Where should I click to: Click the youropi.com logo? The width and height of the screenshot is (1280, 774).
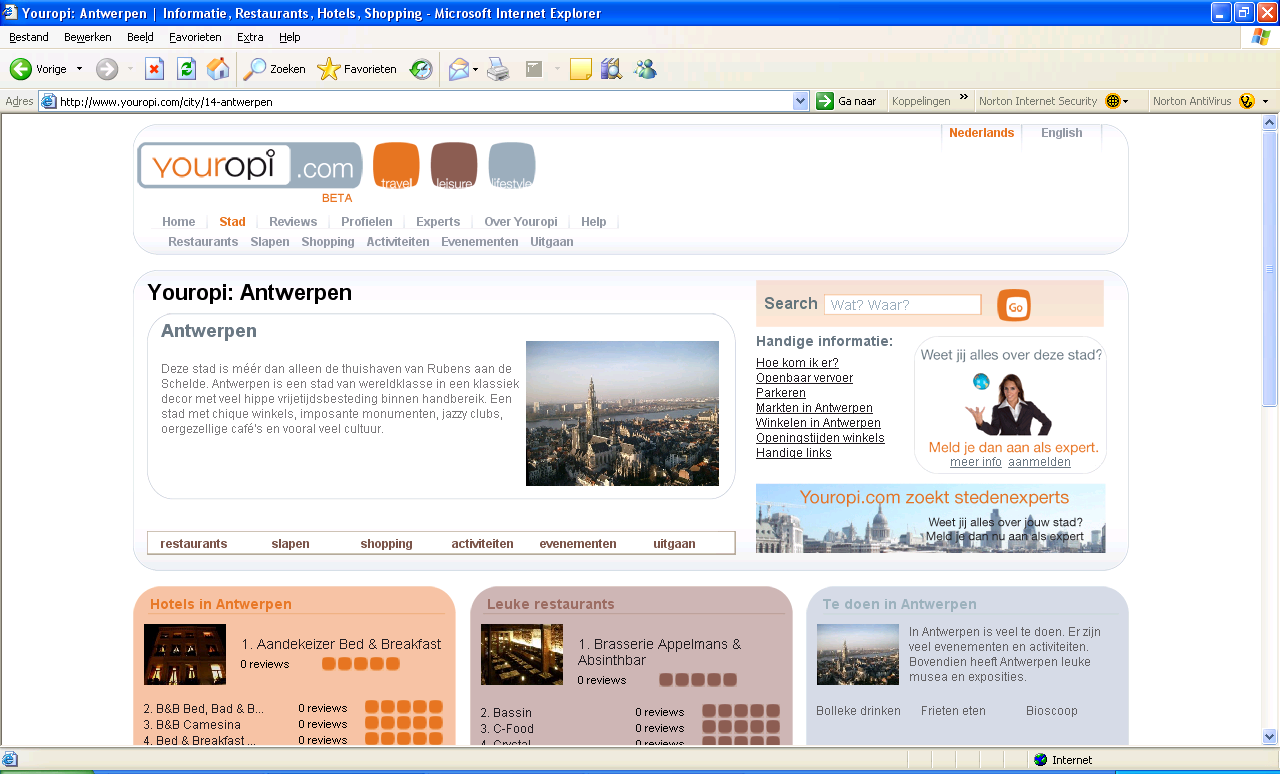coord(249,166)
